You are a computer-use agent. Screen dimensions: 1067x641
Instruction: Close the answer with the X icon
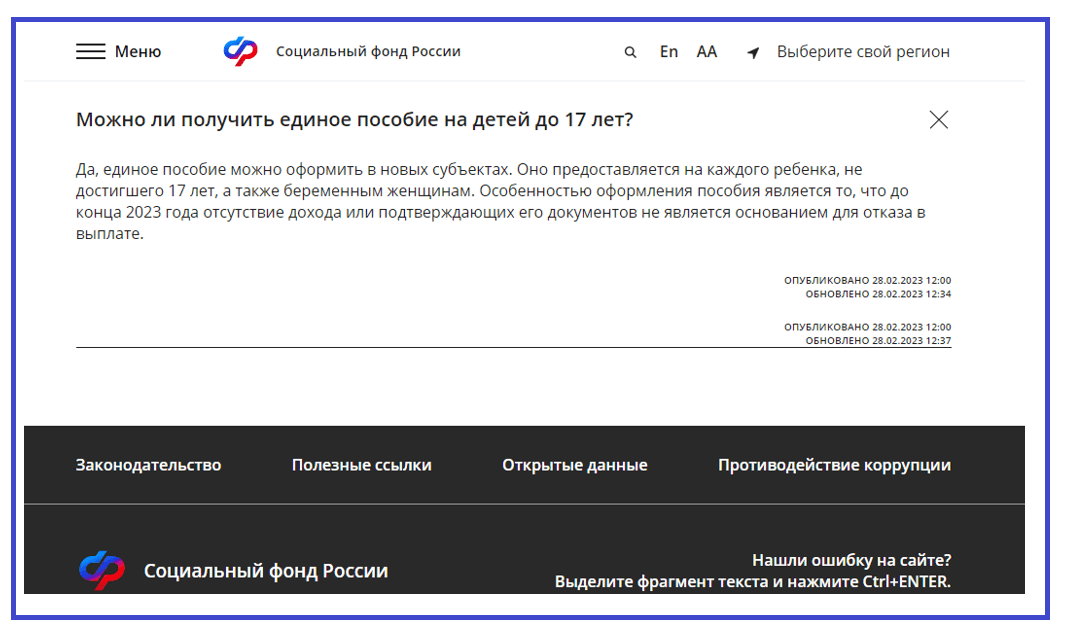938,120
